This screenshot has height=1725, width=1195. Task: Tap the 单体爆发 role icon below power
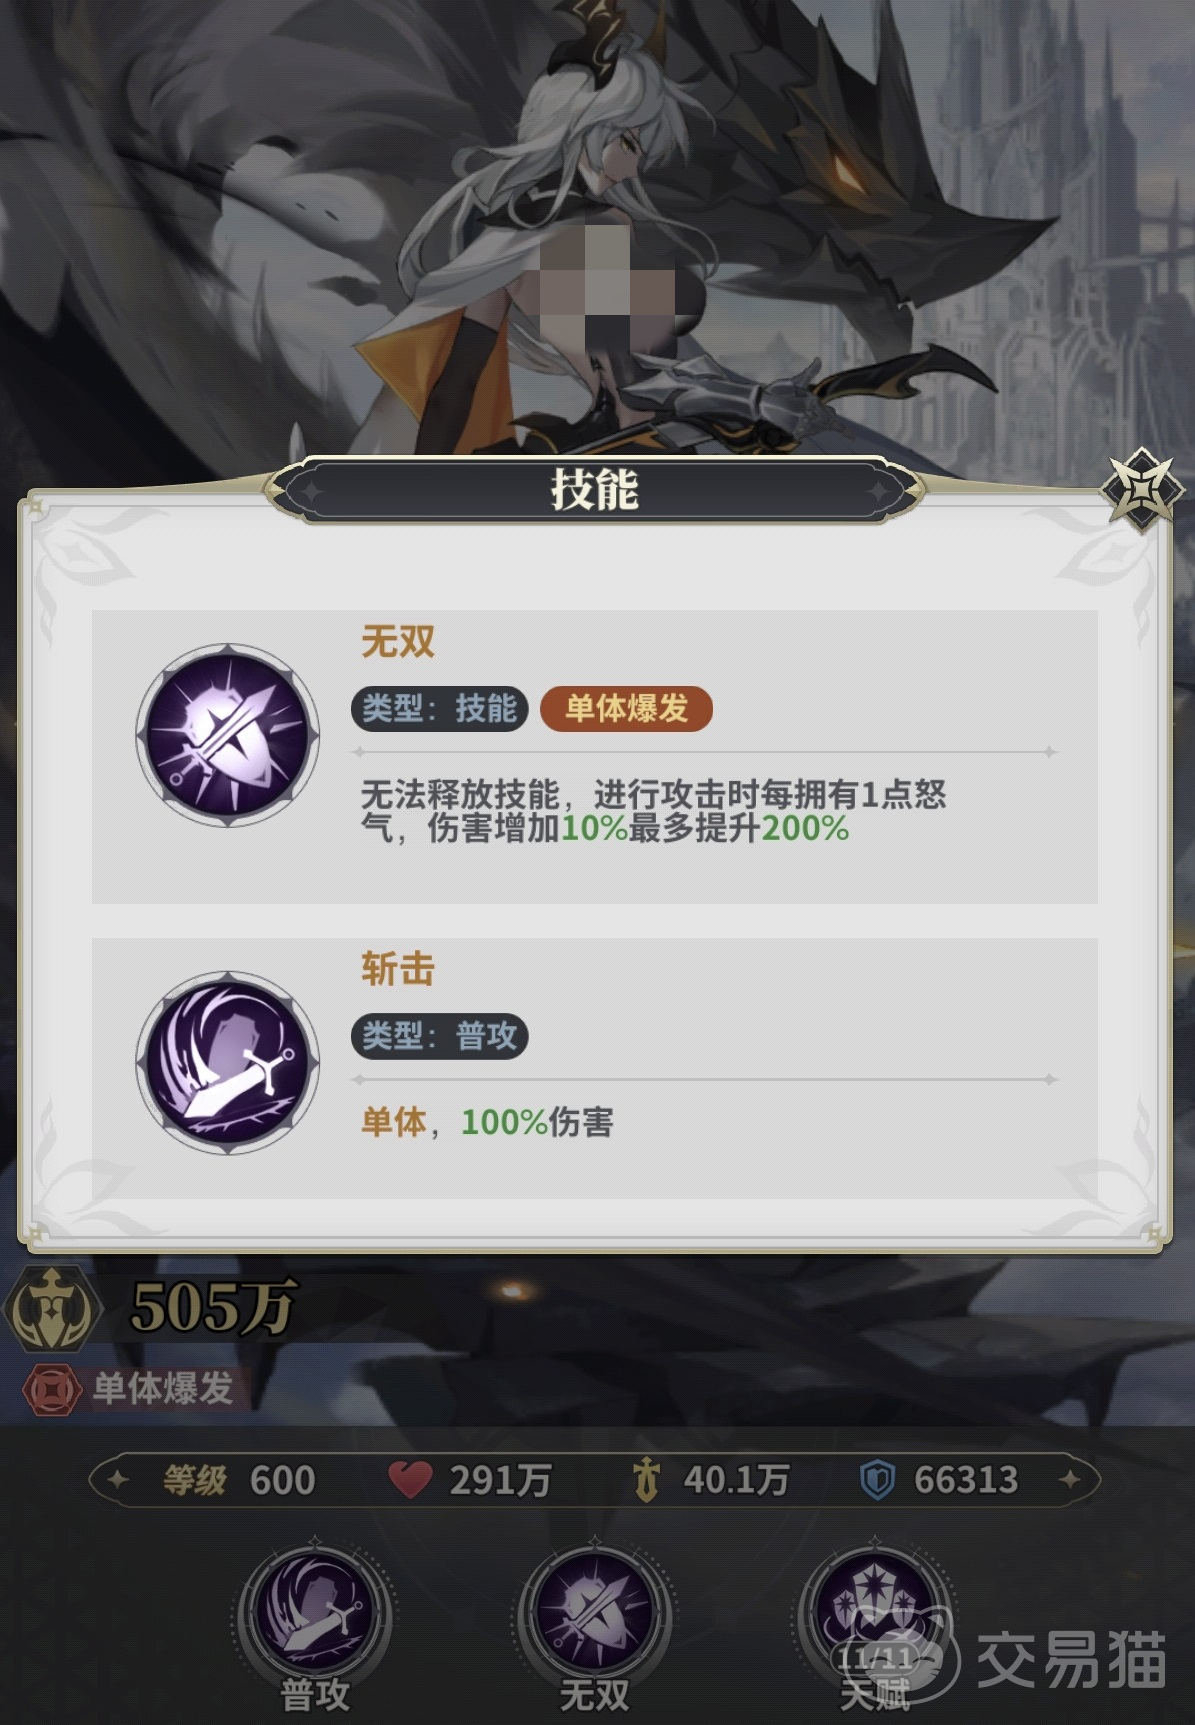(51, 1389)
